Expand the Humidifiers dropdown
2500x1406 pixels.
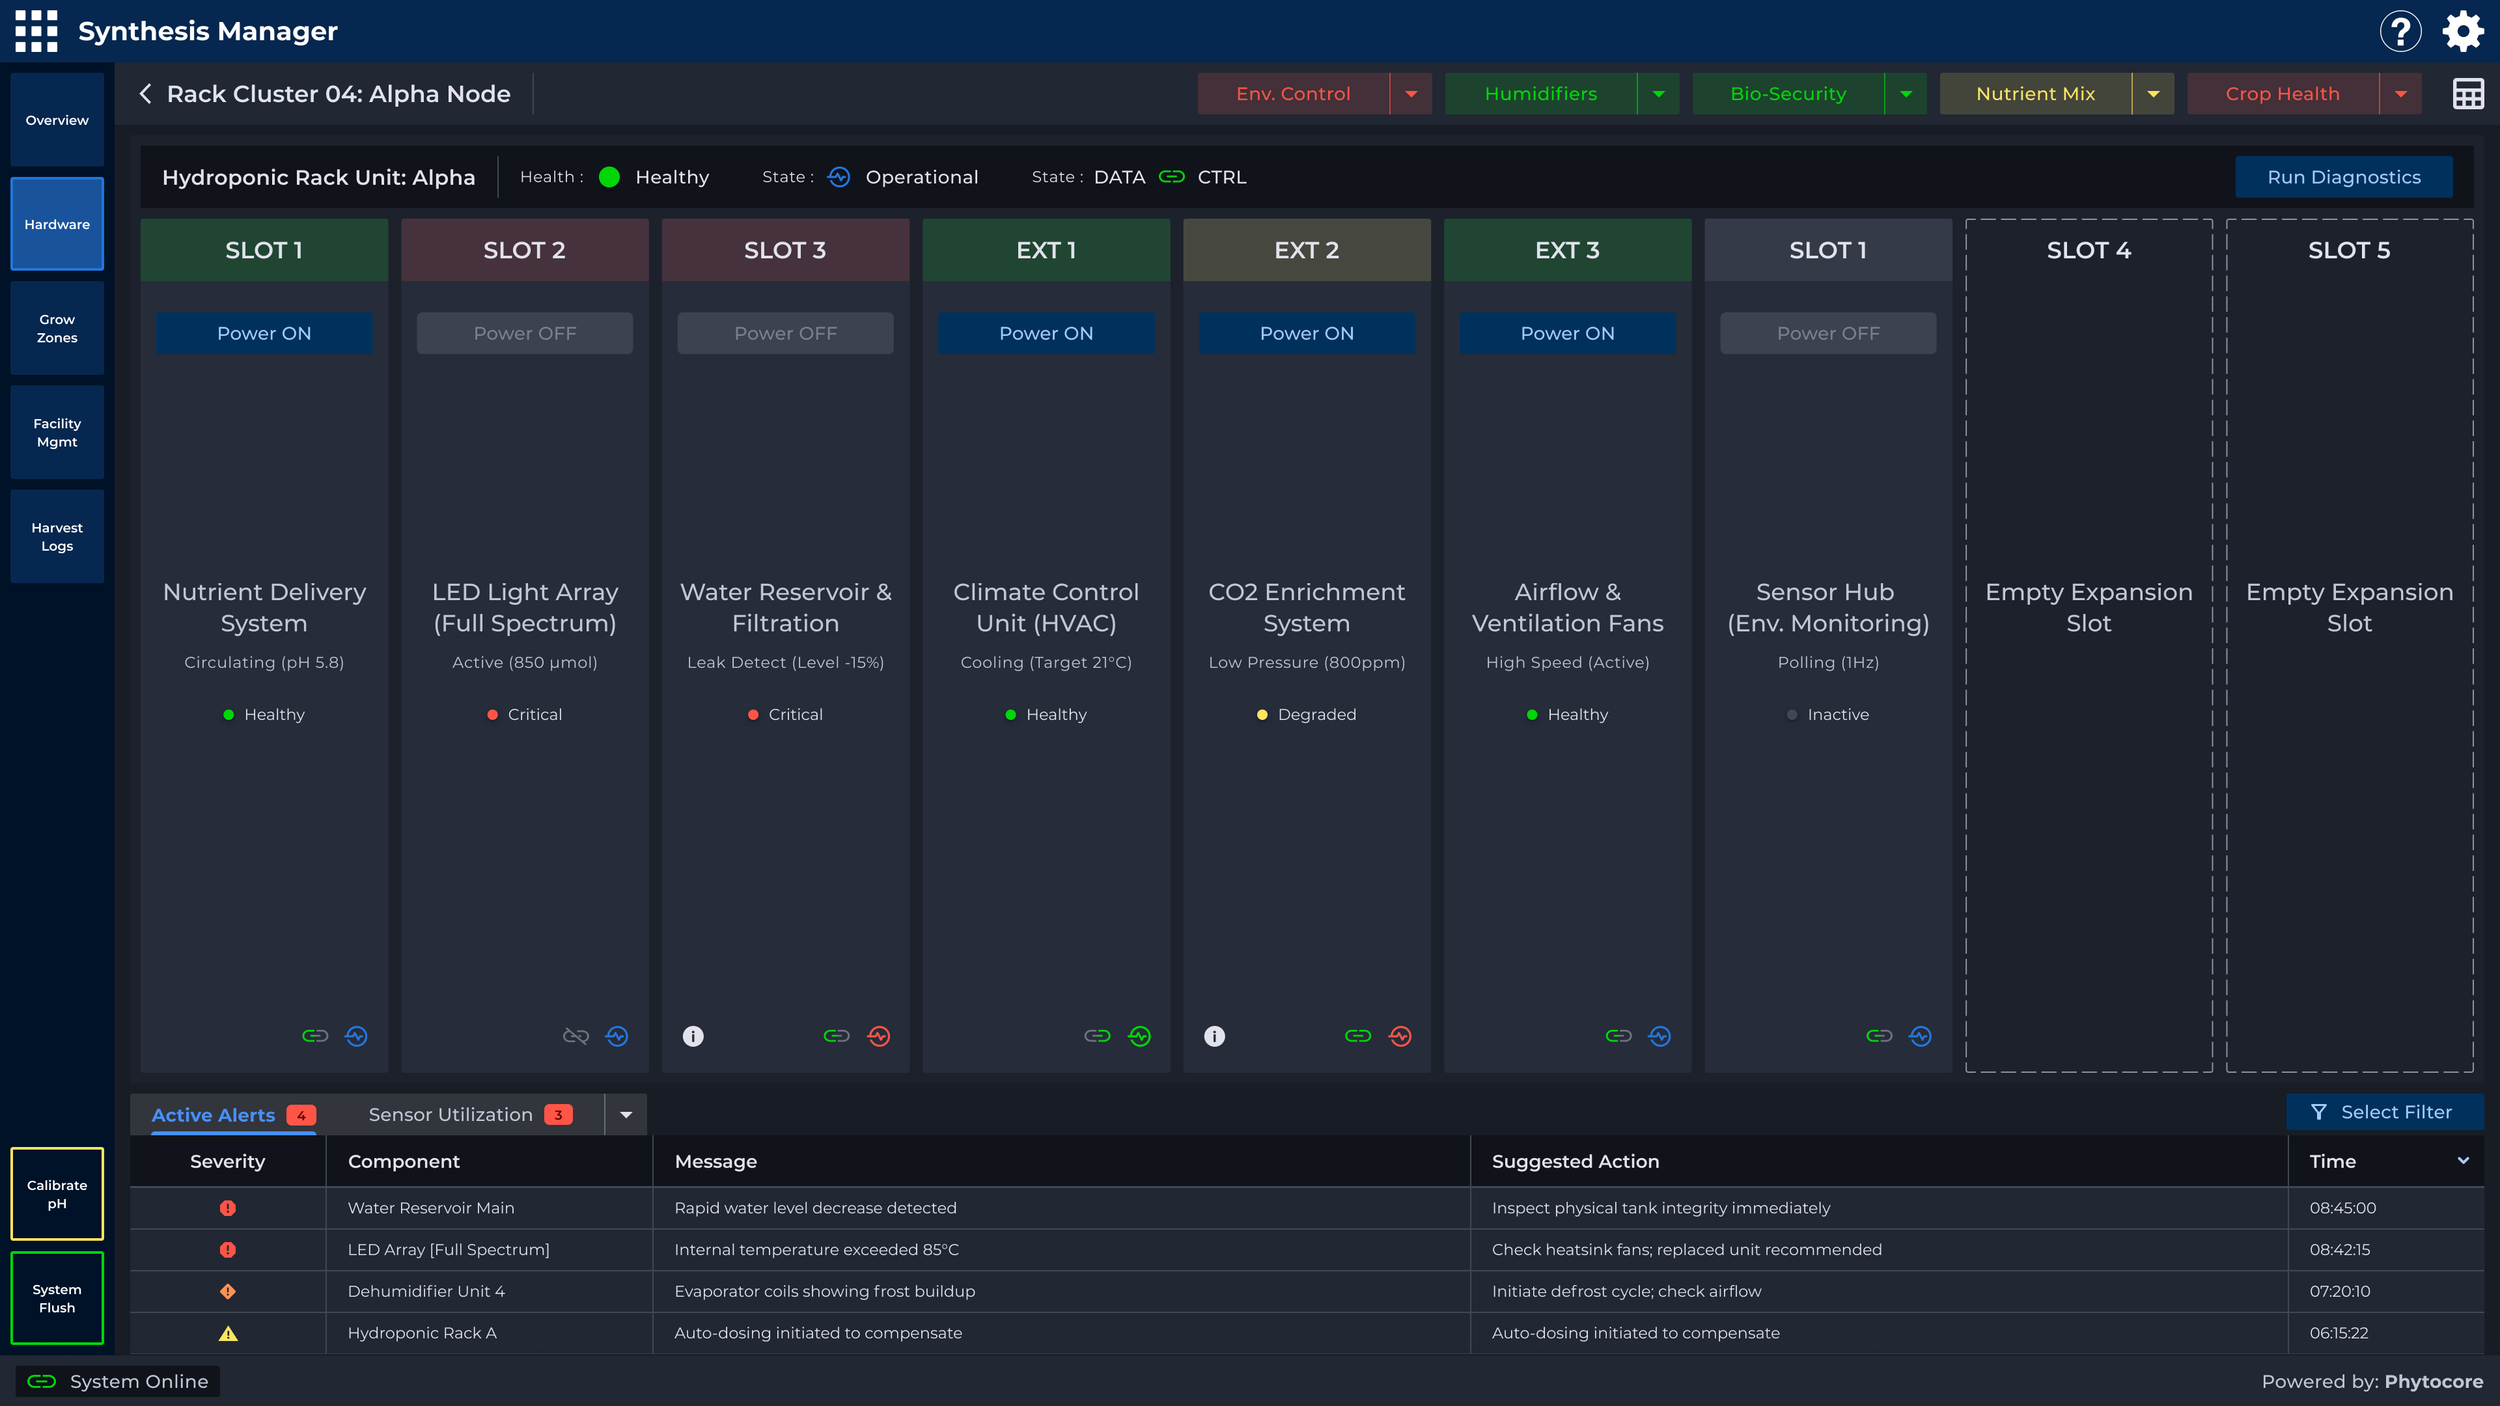(1659, 93)
